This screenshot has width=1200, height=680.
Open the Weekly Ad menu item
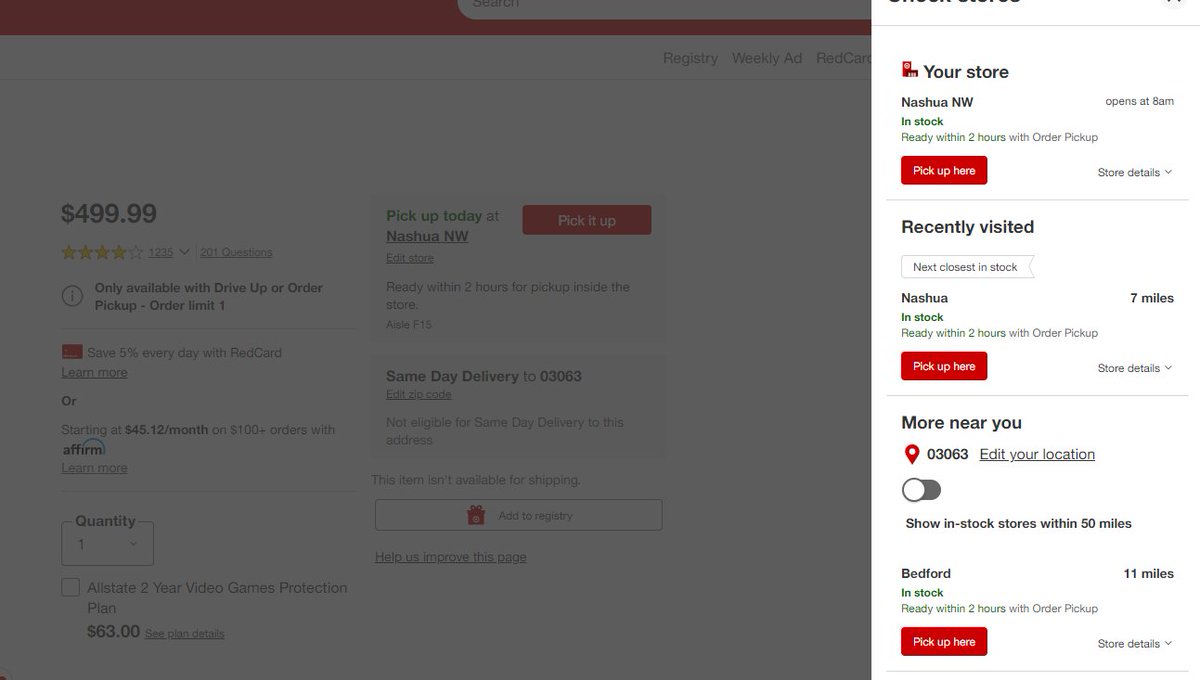[767, 58]
